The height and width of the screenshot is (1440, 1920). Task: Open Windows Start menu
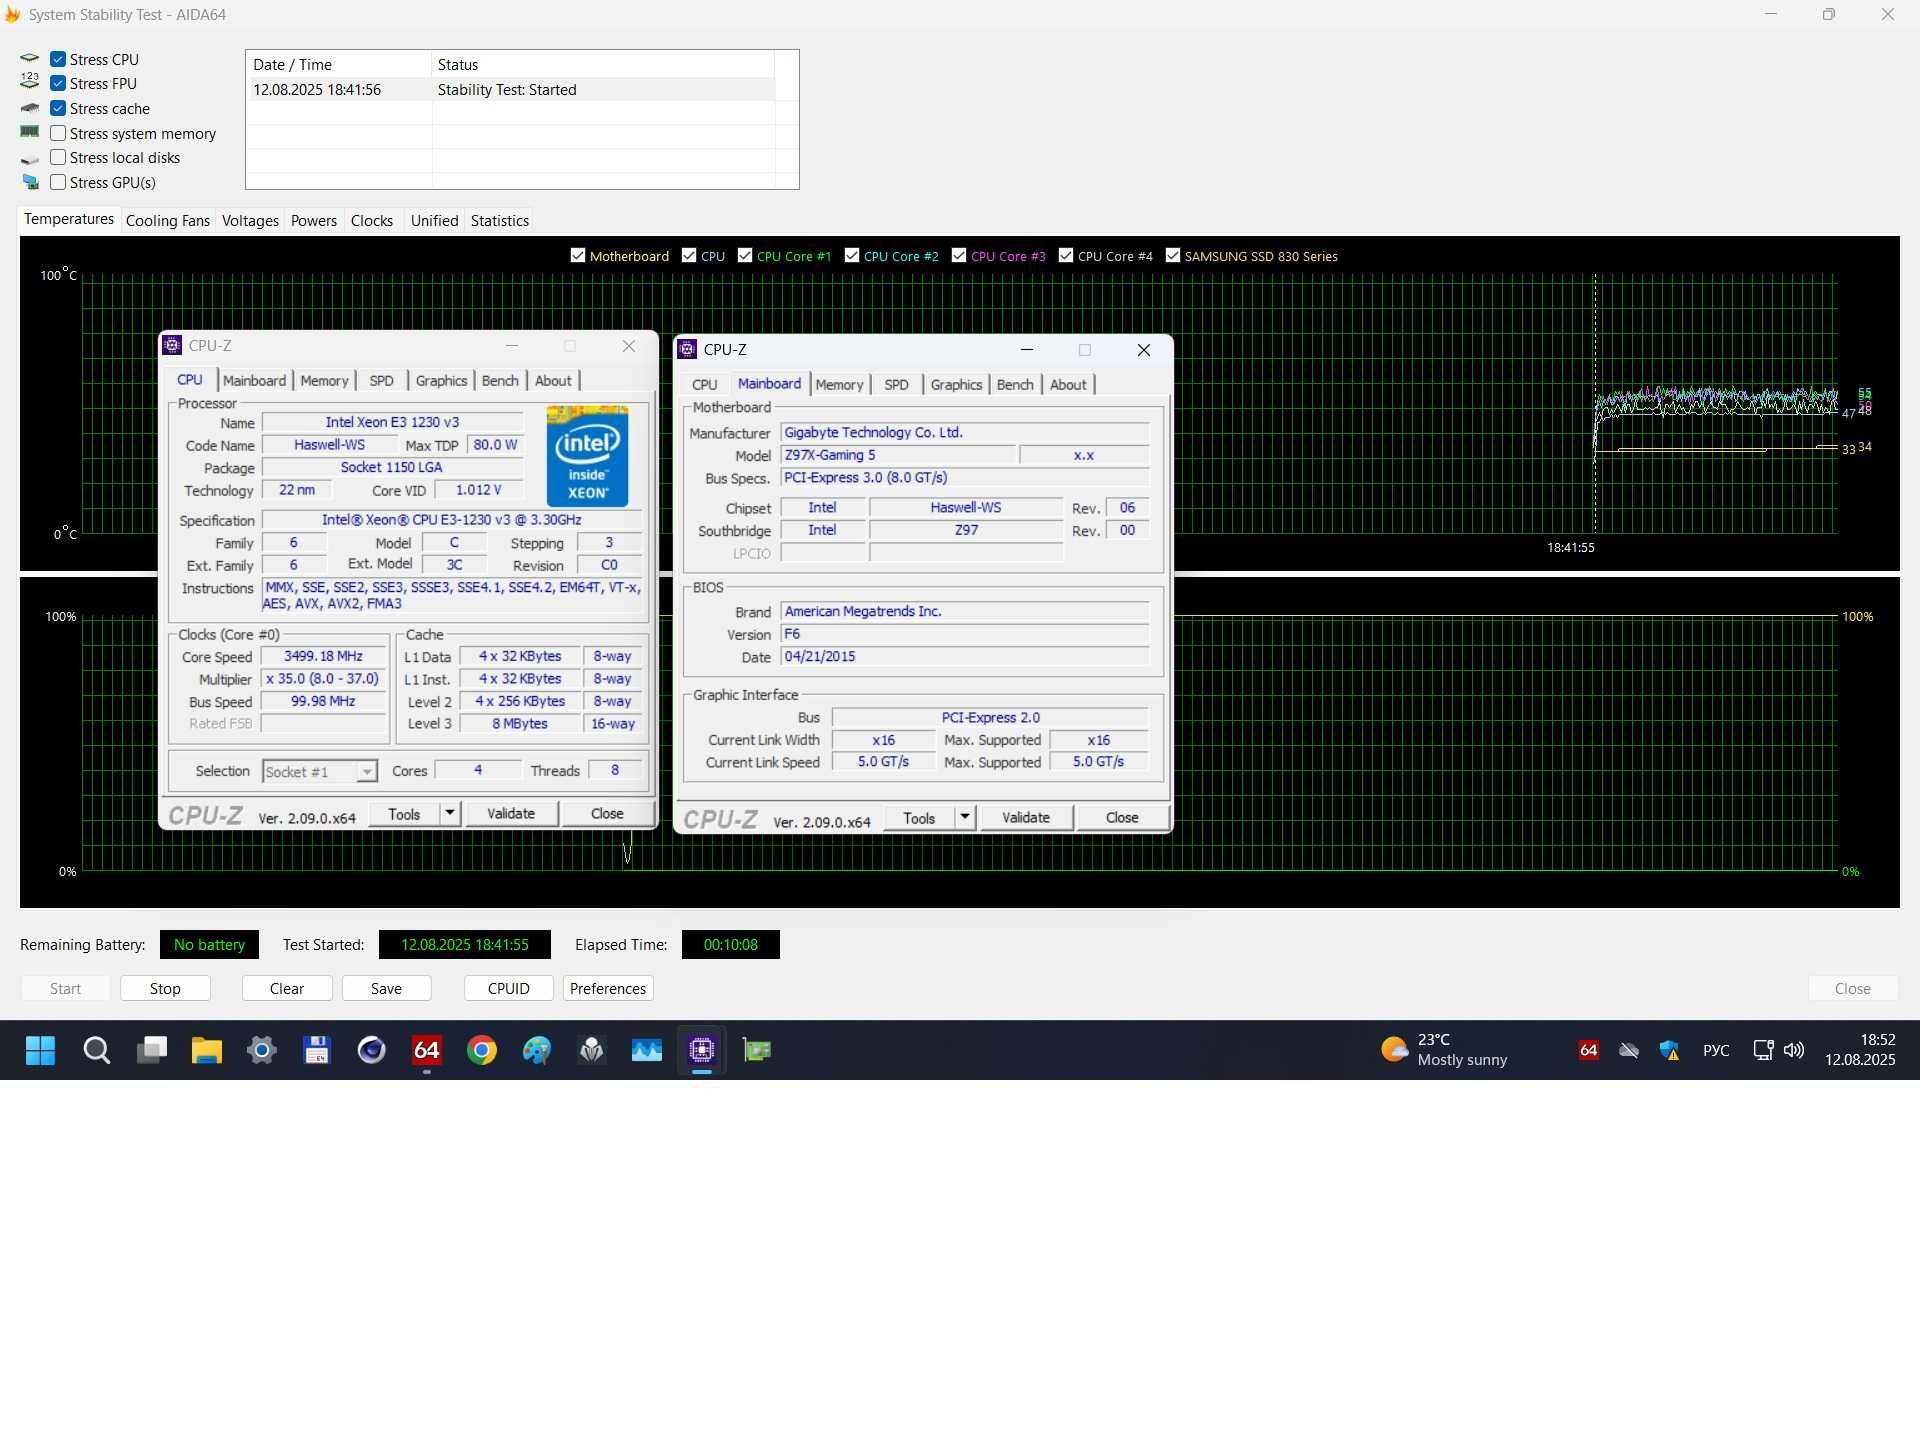click(x=41, y=1050)
